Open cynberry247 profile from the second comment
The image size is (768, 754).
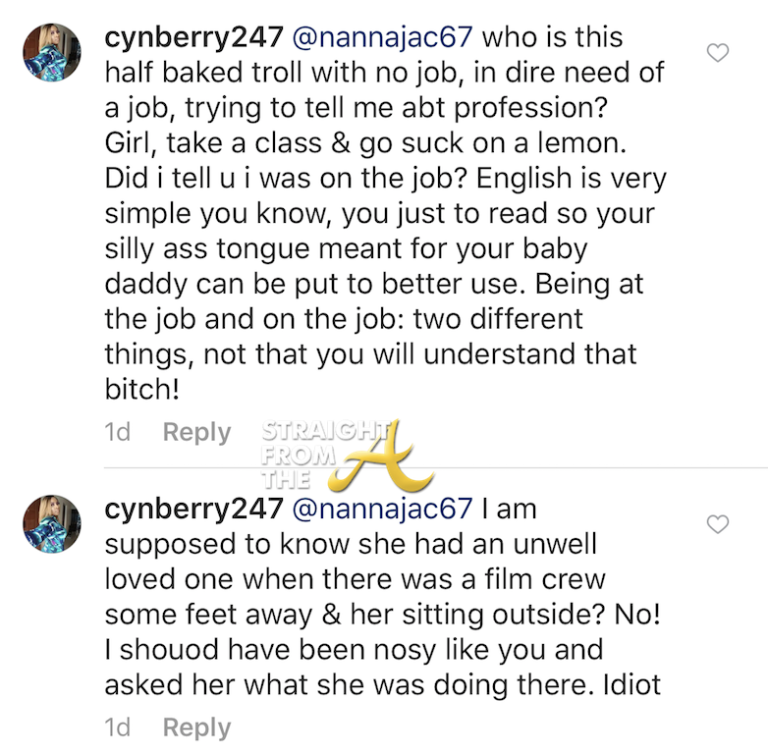pyautogui.click(x=194, y=508)
